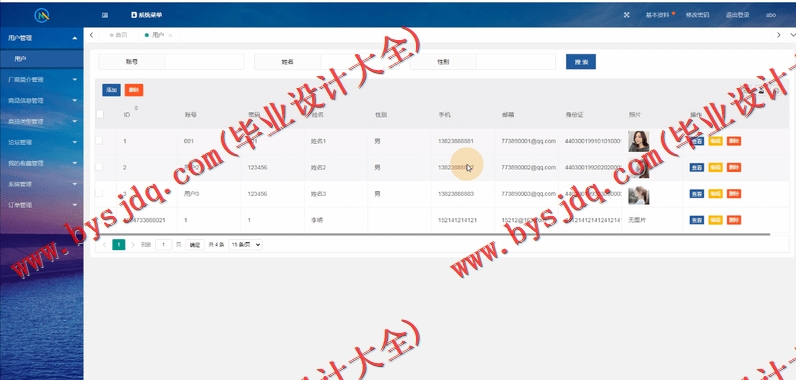Expand the 我的收藏管理 sidebar group
Viewport: 796px width, 380px height.
click(42, 163)
